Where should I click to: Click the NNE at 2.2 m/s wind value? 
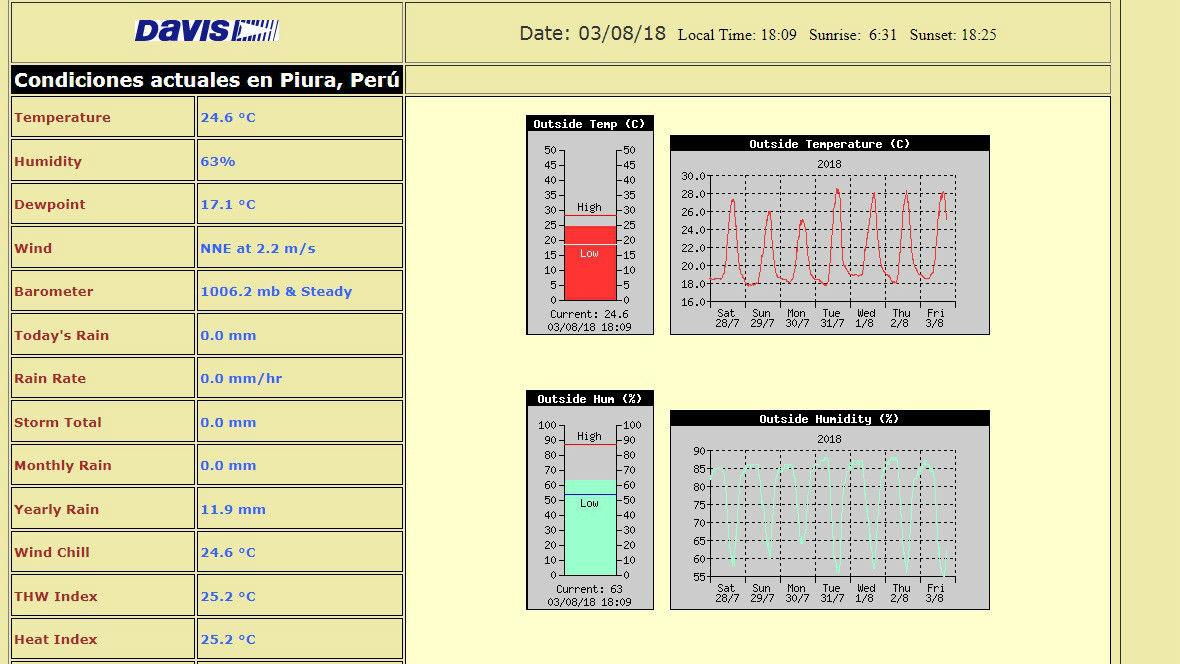point(258,248)
